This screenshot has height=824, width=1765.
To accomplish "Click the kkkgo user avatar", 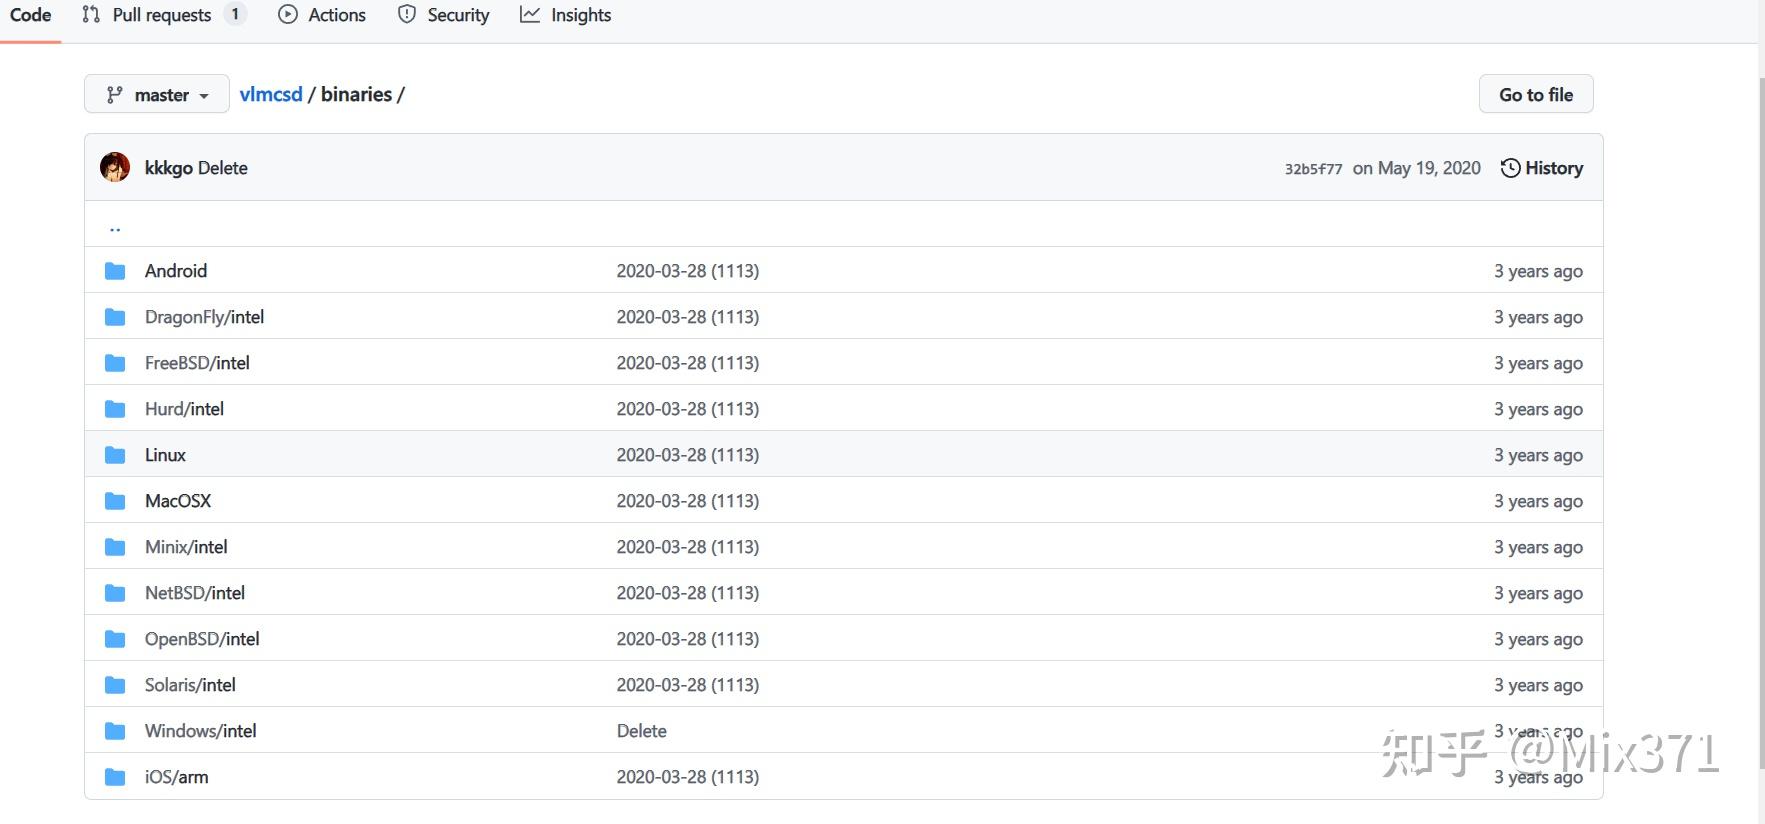I will (x=115, y=167).
